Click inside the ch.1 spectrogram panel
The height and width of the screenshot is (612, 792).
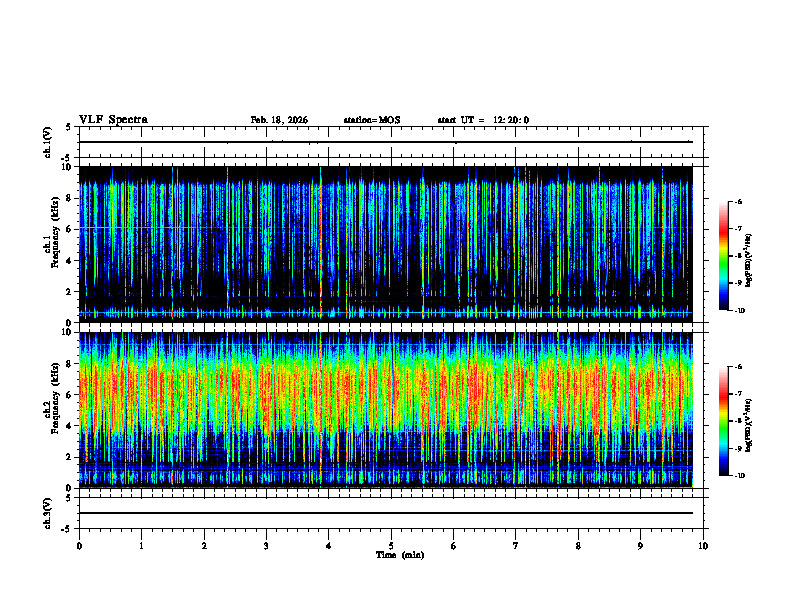click(386, 244)
